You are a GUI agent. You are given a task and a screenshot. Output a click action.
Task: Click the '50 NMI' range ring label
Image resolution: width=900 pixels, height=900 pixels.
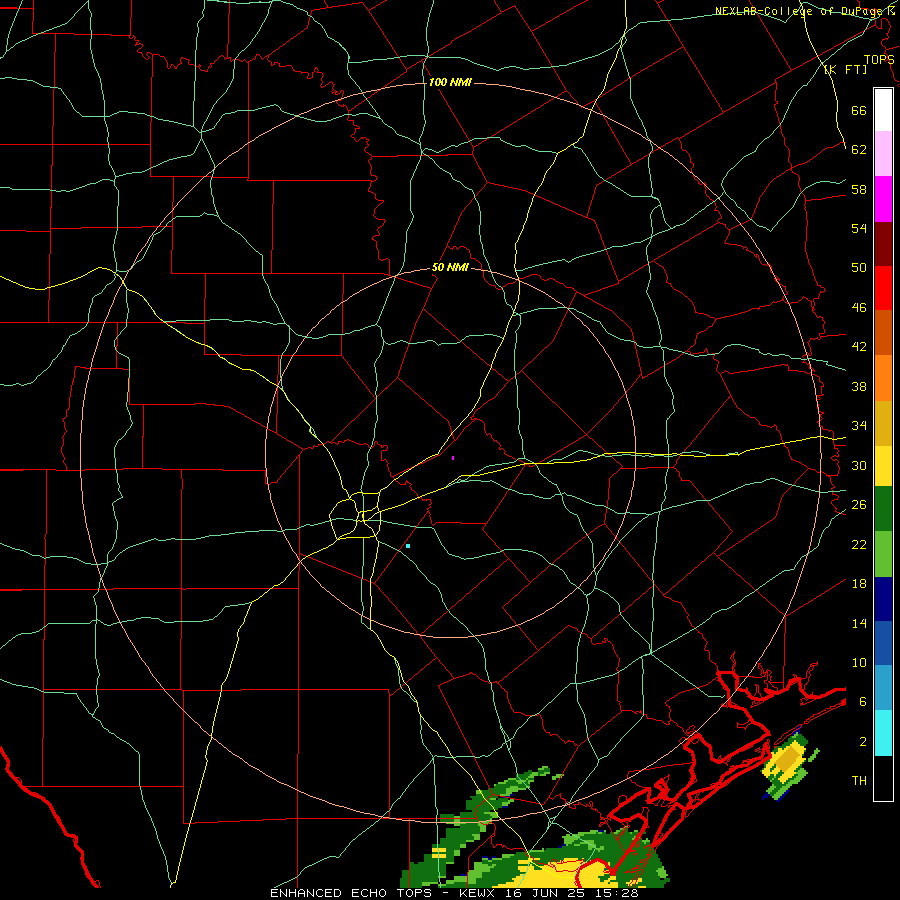tap(450, 267)
